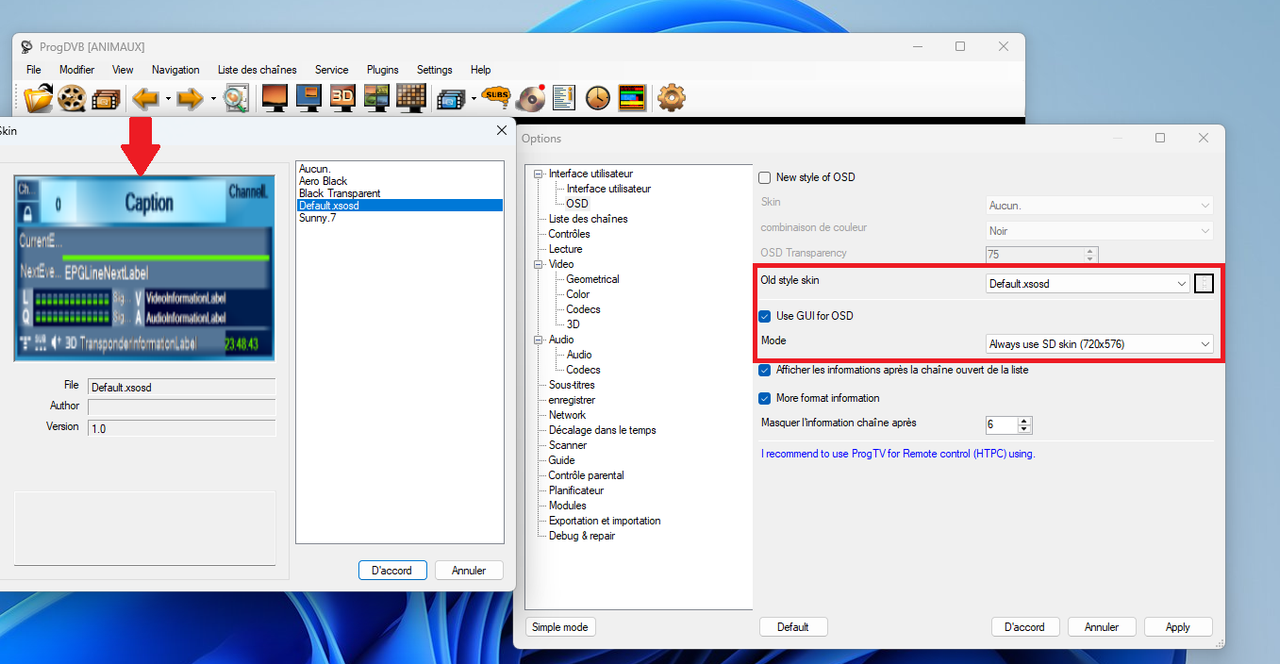Click Annuler in the Options dialog
Screen dimensions: 1280x664
point(1102,627)
